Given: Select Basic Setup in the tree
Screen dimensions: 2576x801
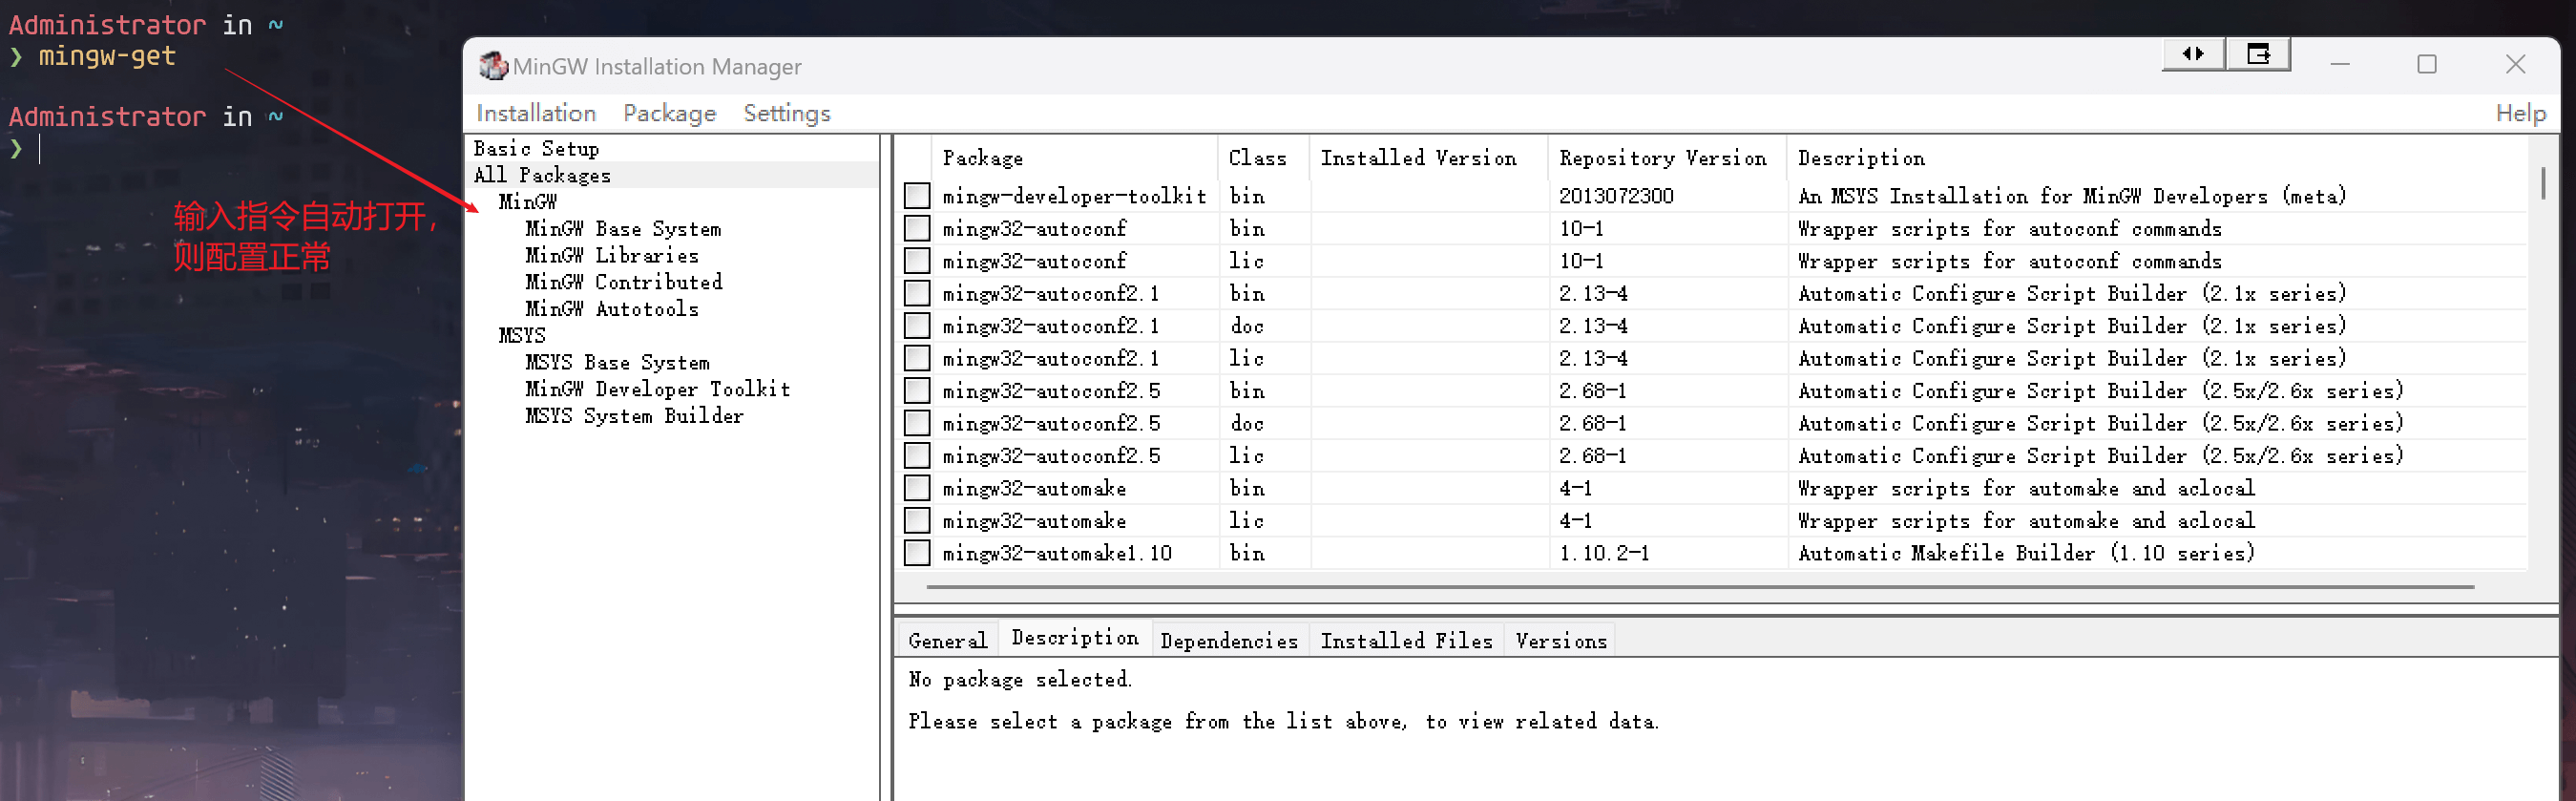Looking at the screenshot, I should pyautogui.click(x=536, y=149).
